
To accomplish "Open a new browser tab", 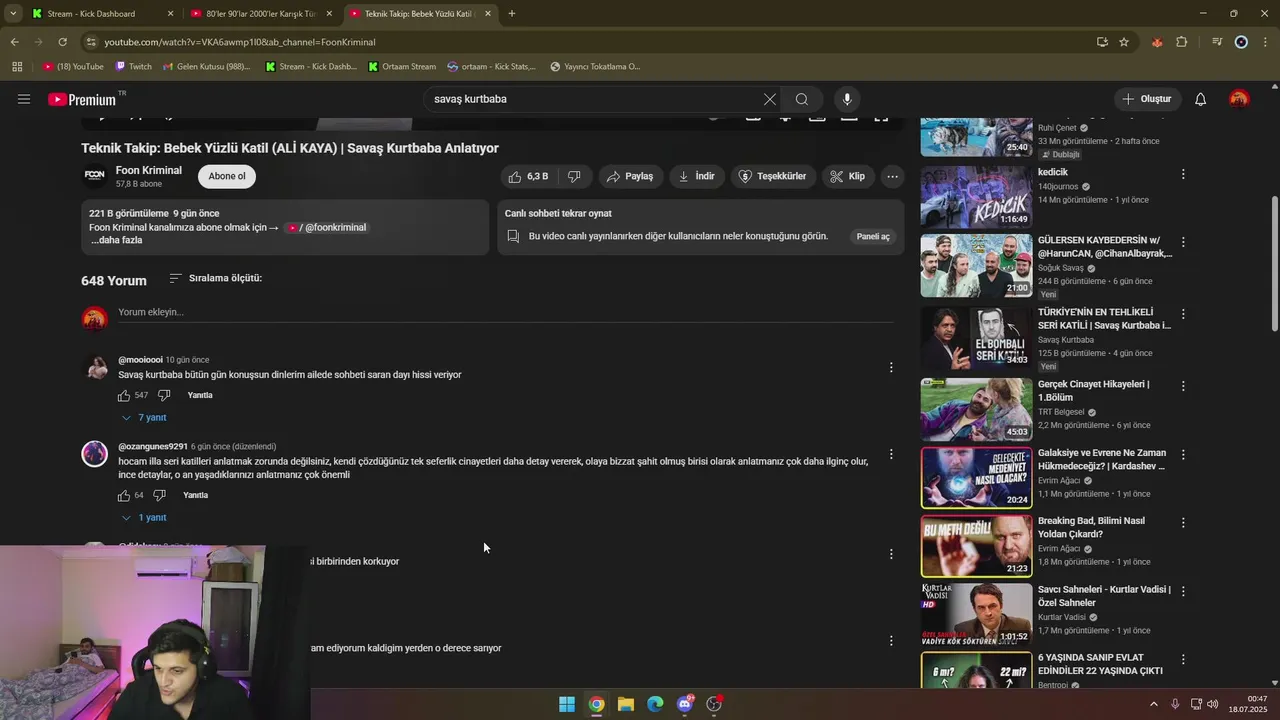I will (x=512, y=14).
